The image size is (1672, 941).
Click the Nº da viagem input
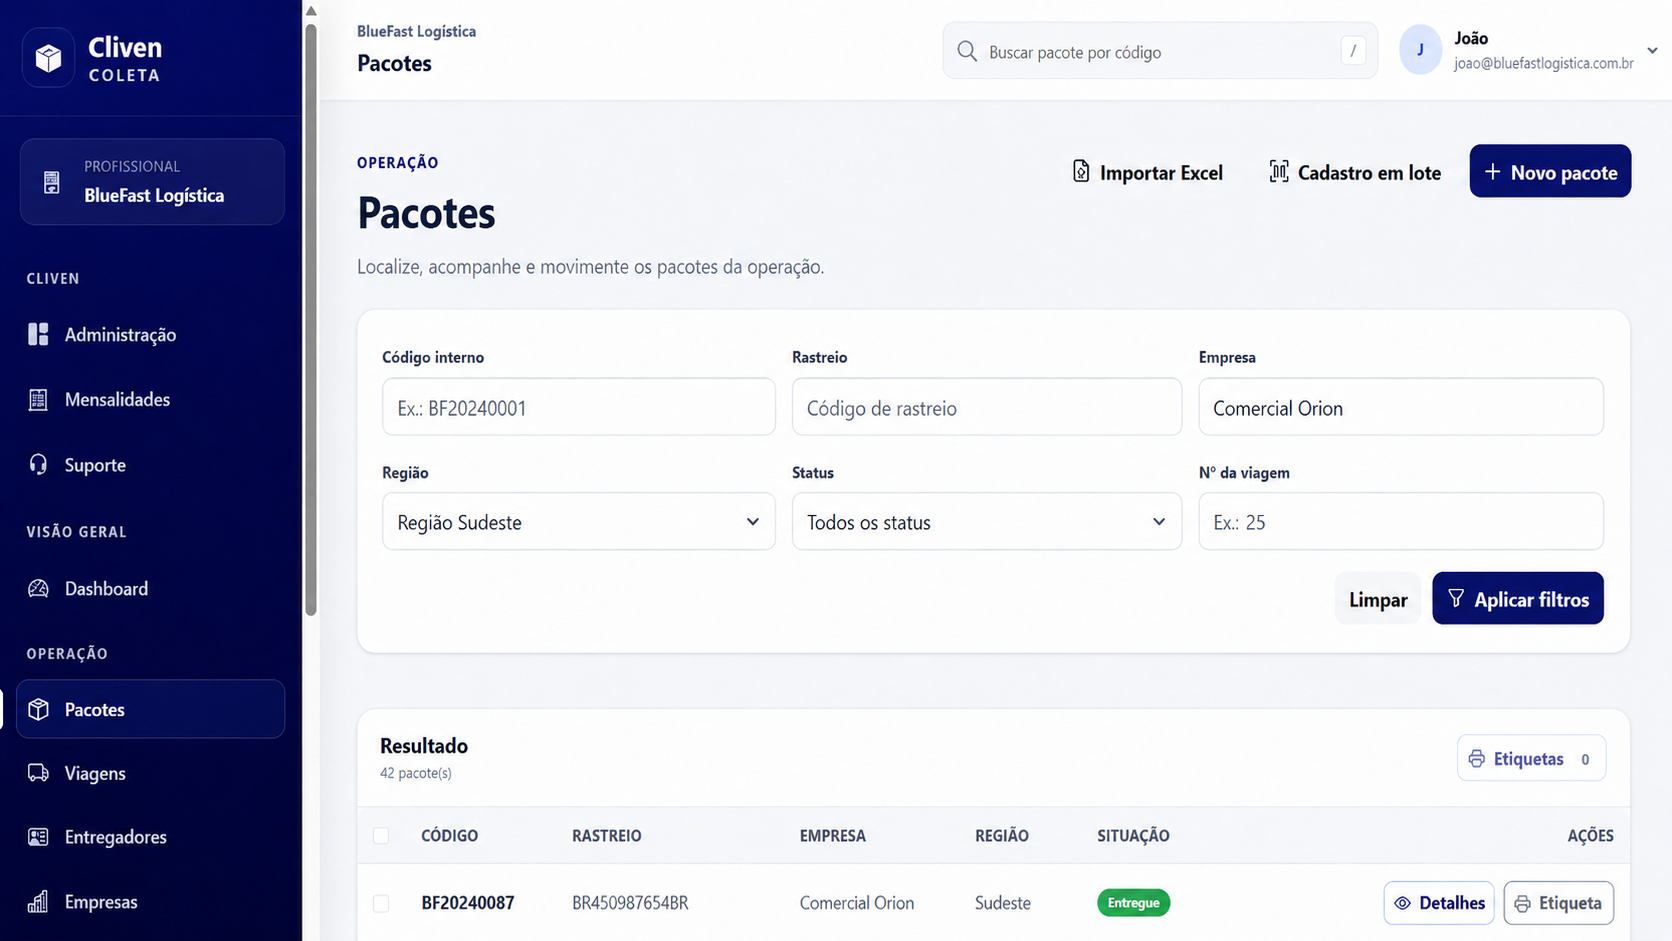1401,521
